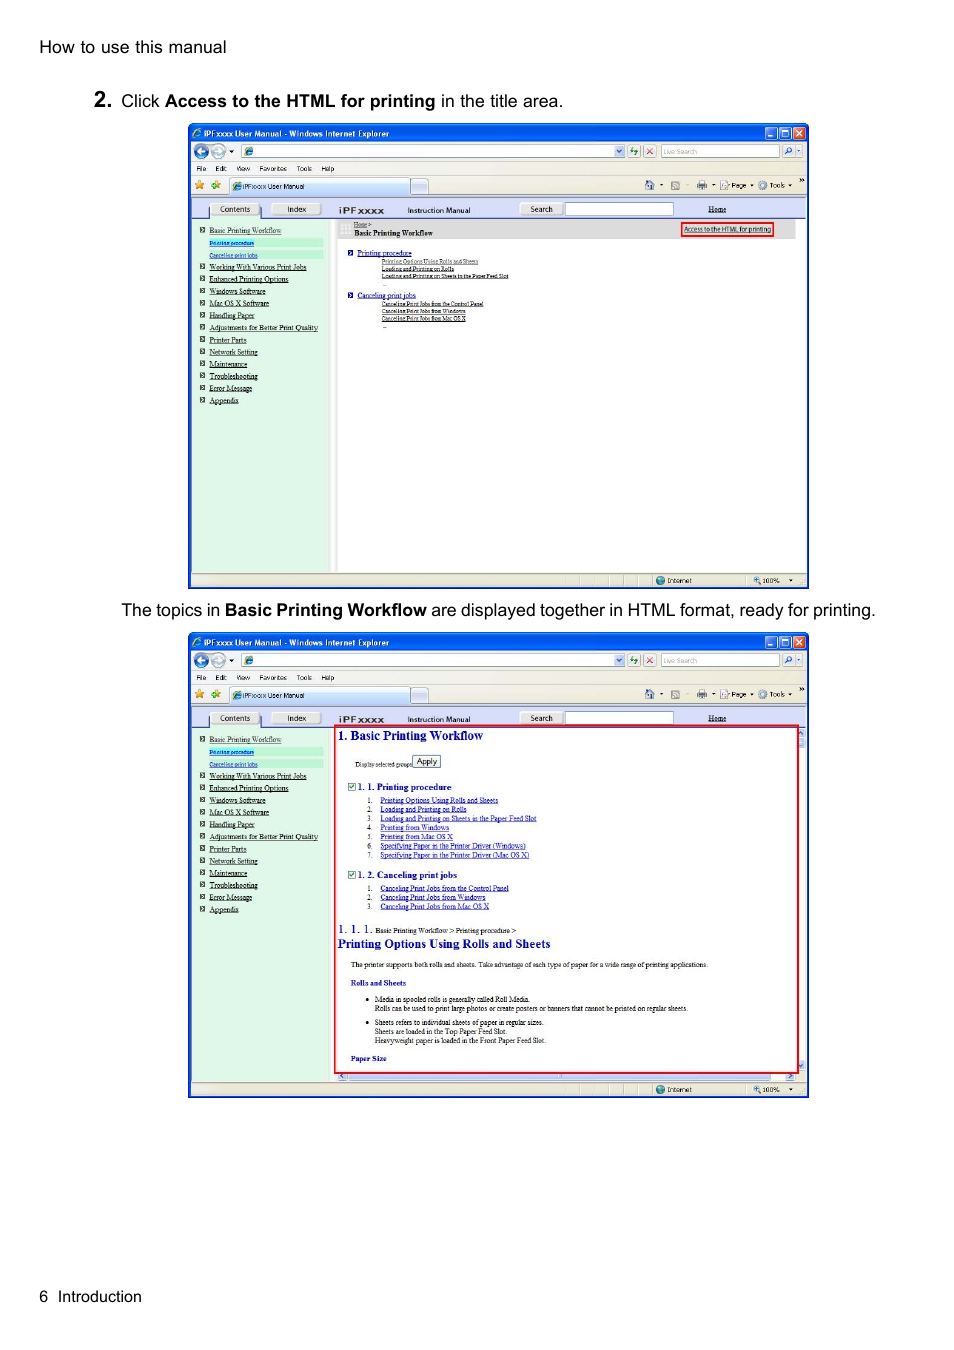Click Live Search box in lower window
Screen dimensions: 954x1350
[x=719, y=660]
